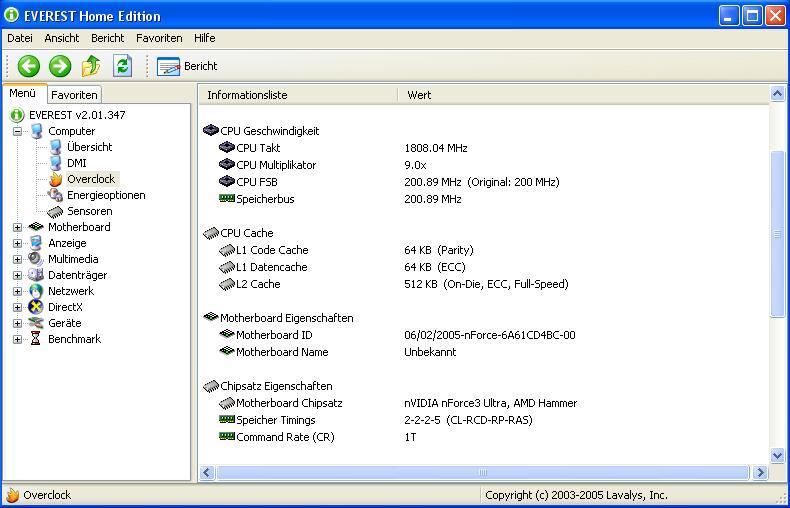
Task: Click the CPU Cache section icon
Action: (x=211, y=233)
